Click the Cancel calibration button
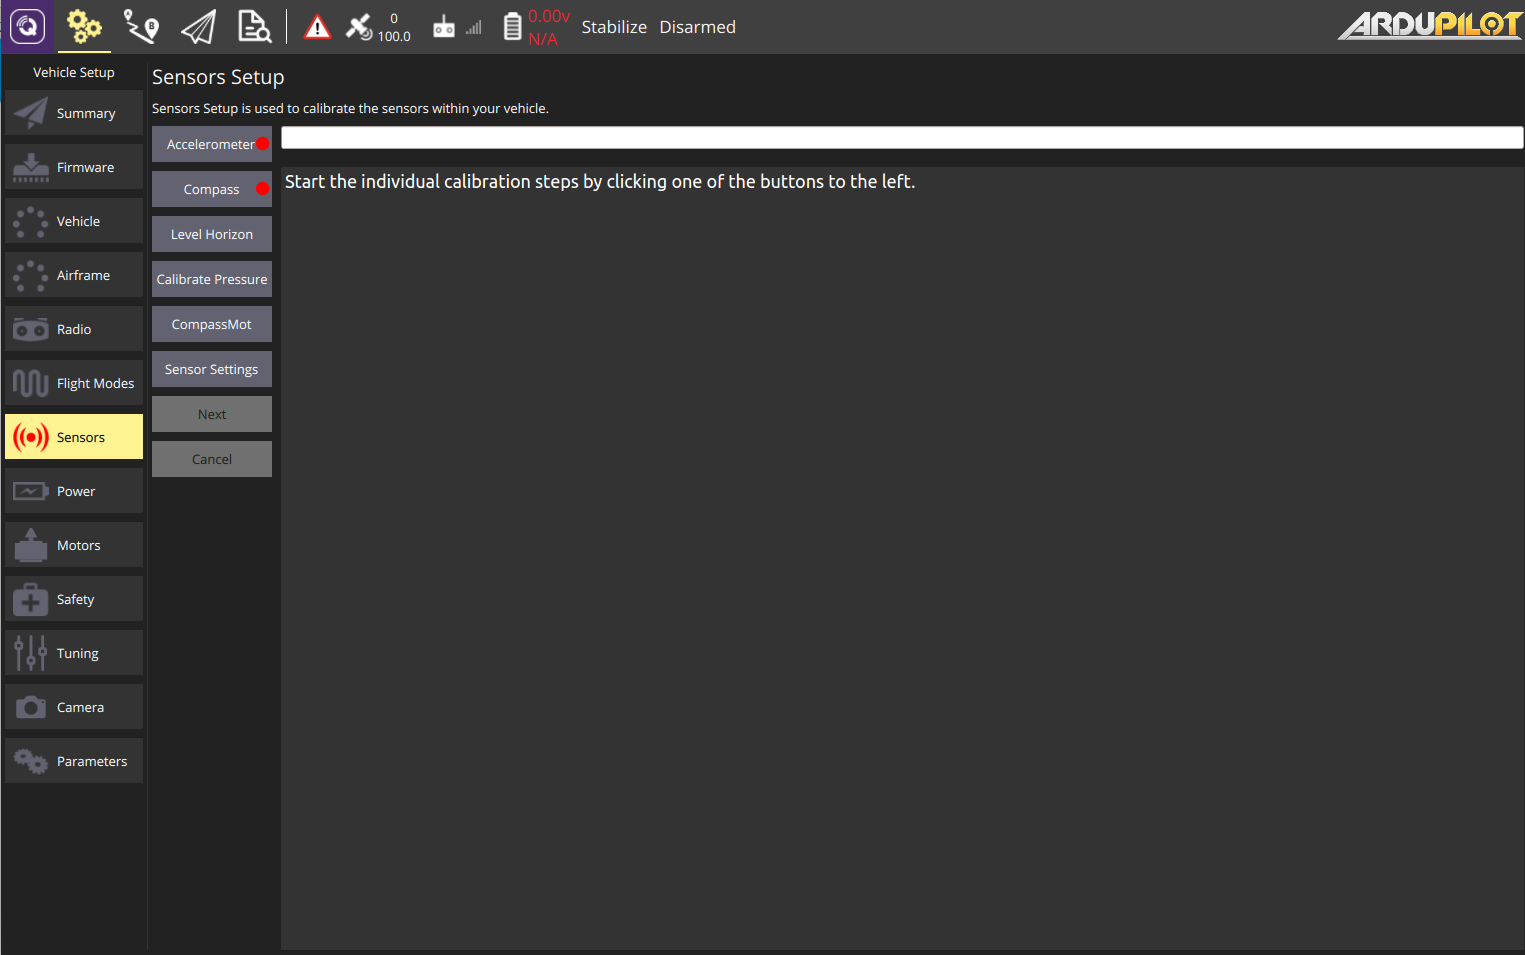Image resolution: width=1525 pixels, height=955 pixels. 212,459
